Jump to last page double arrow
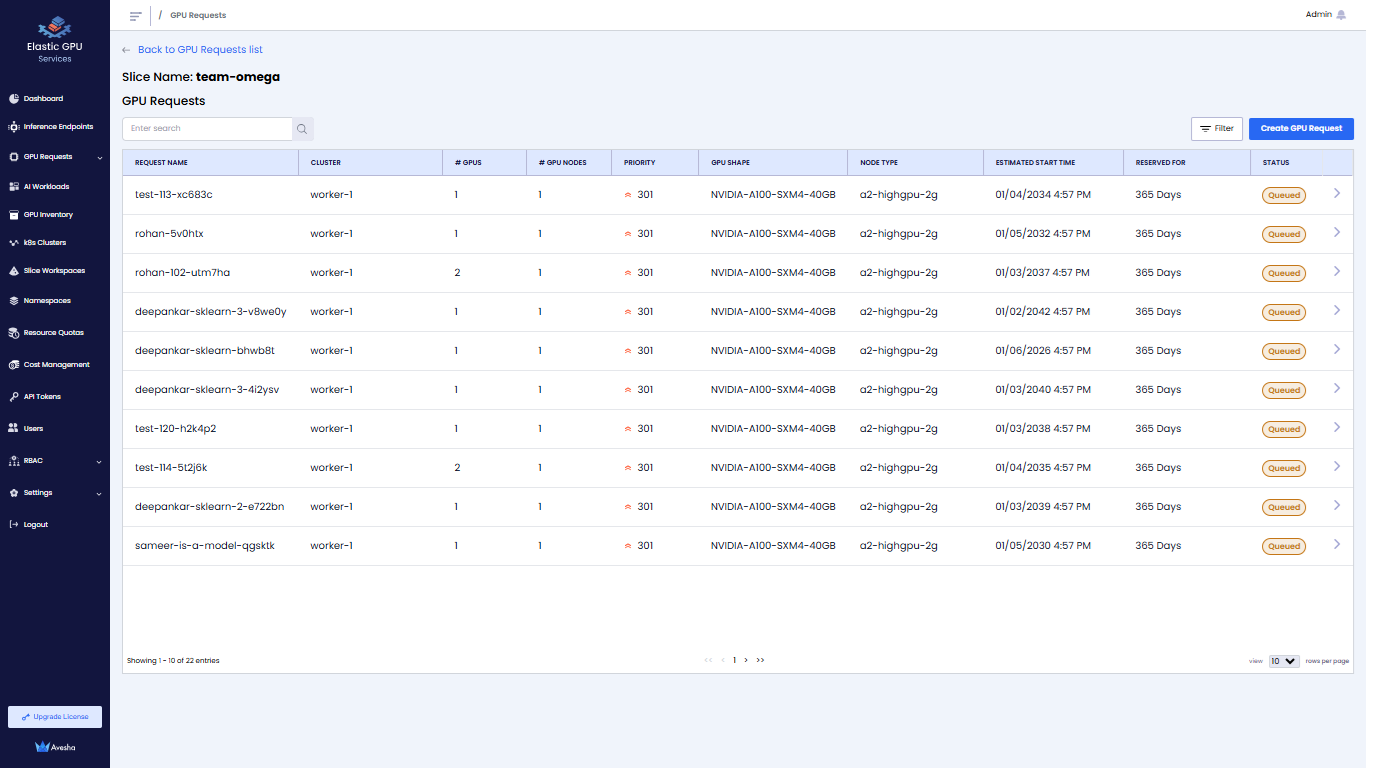 pyautogui.click(x=761, y=661)
